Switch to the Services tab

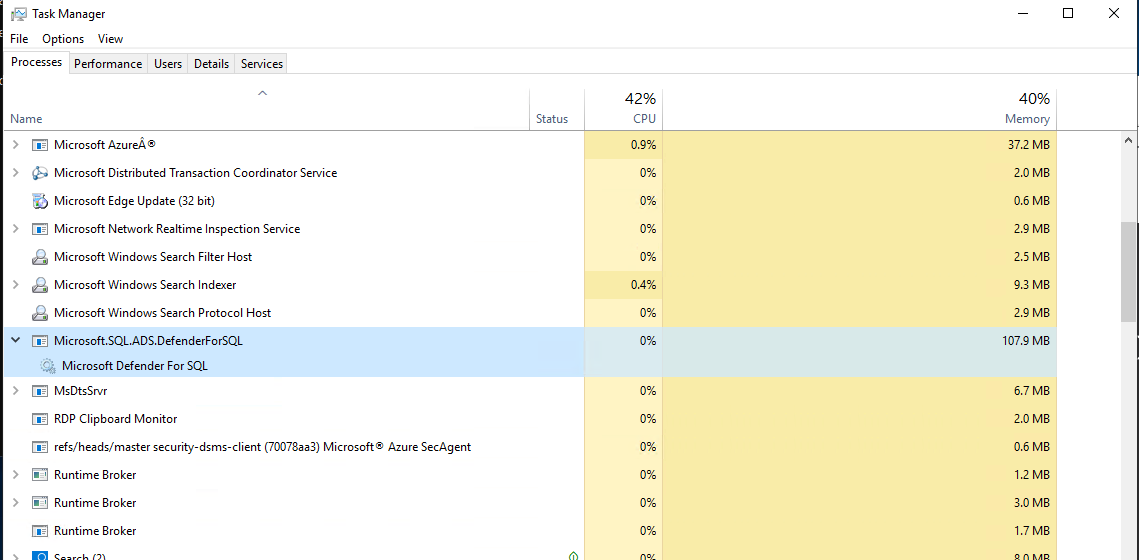pos(262,64)
